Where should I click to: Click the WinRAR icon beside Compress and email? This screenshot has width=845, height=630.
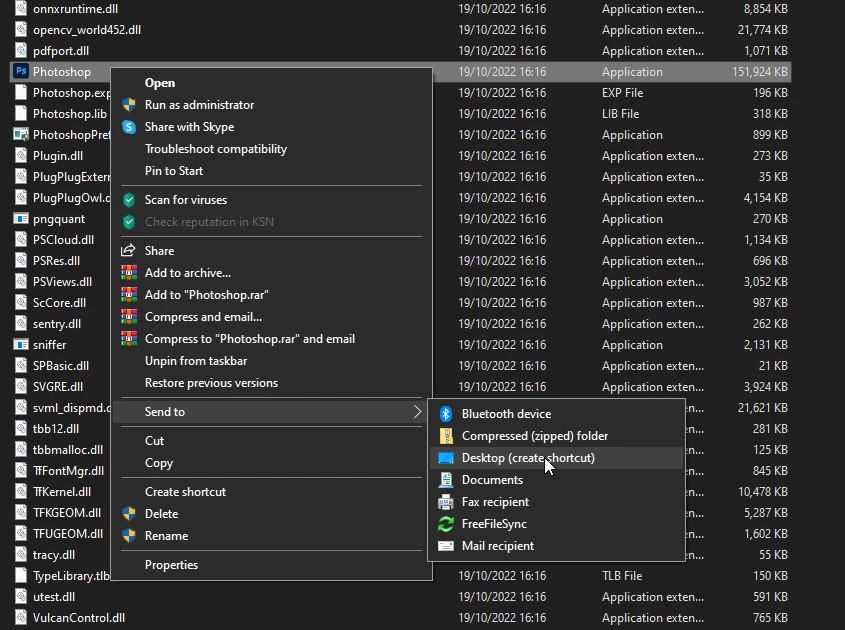click(x=129, y=317)
